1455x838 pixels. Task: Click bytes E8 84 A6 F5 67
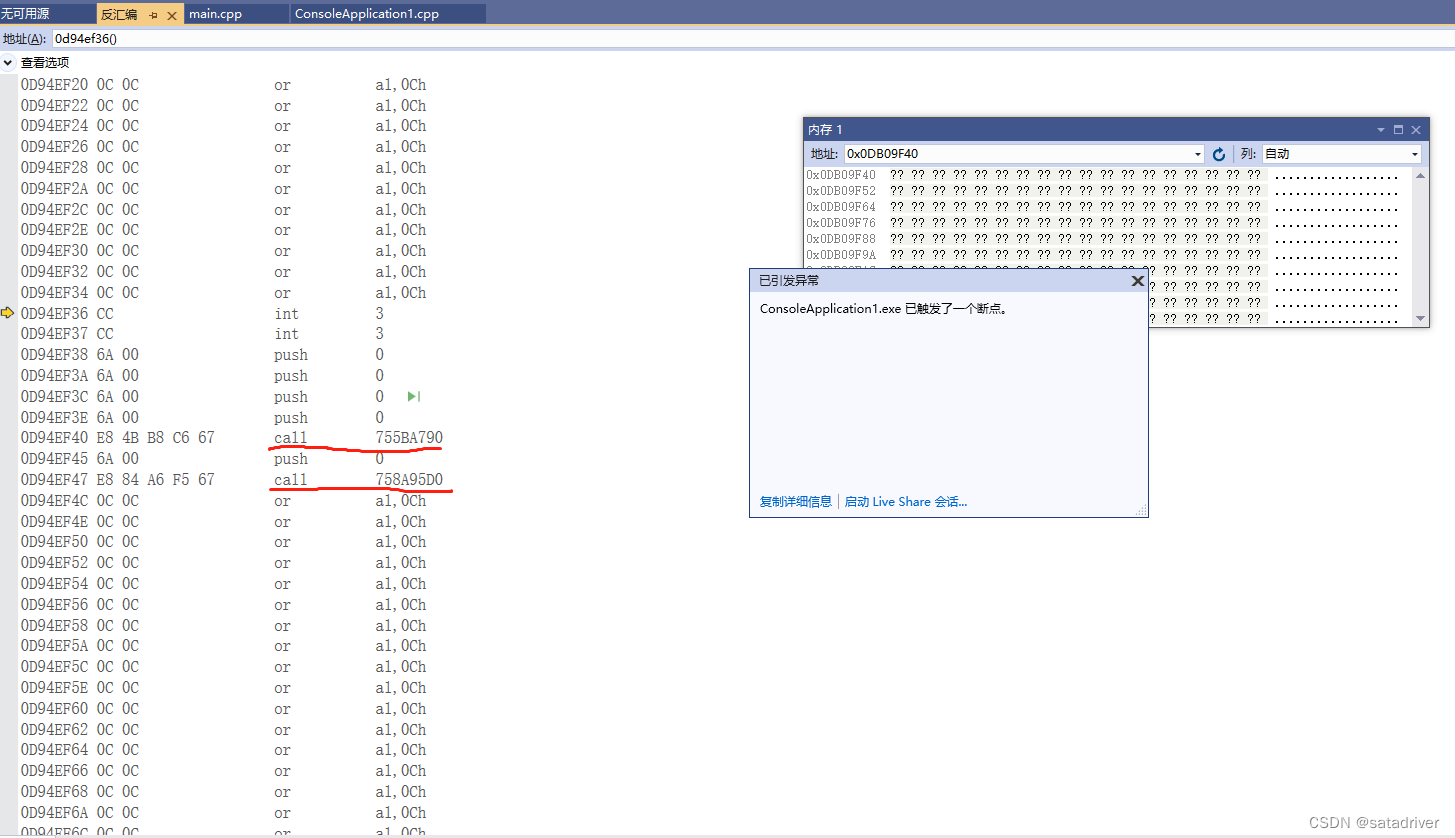pos(155,480)
